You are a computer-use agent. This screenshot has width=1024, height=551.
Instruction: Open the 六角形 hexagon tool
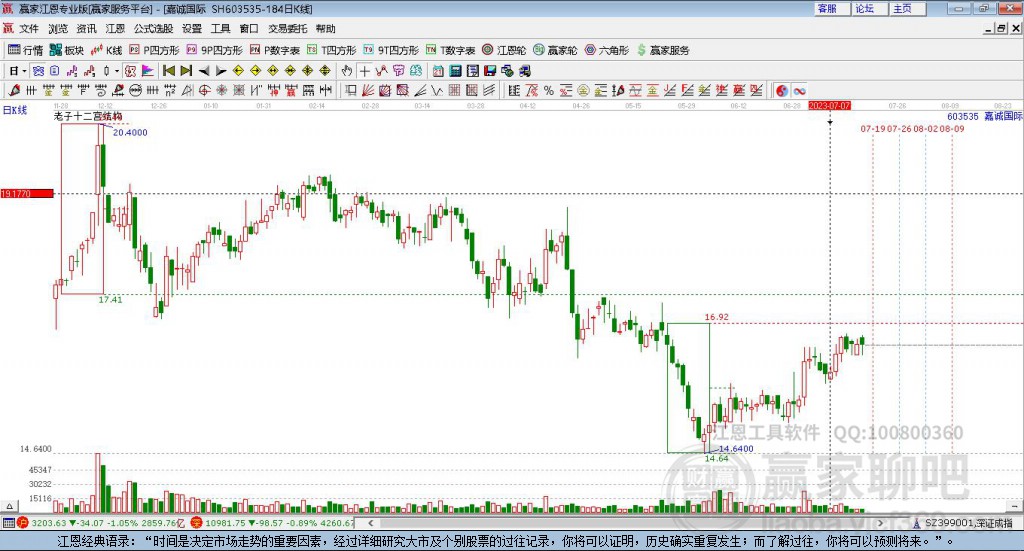[607, 50]
